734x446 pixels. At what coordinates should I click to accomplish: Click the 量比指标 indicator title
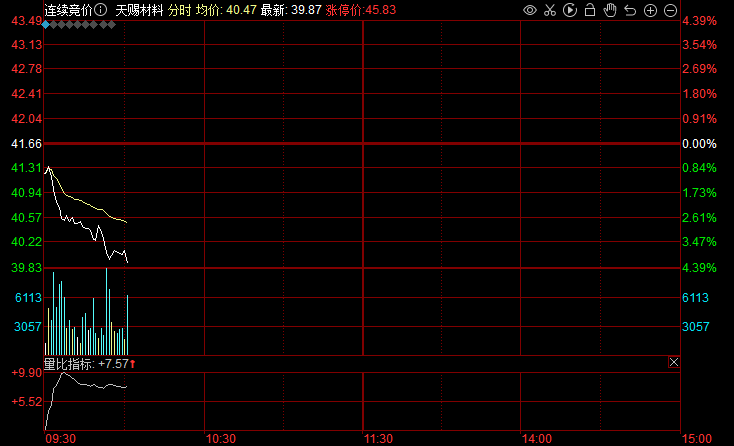(x=68, y=364)
